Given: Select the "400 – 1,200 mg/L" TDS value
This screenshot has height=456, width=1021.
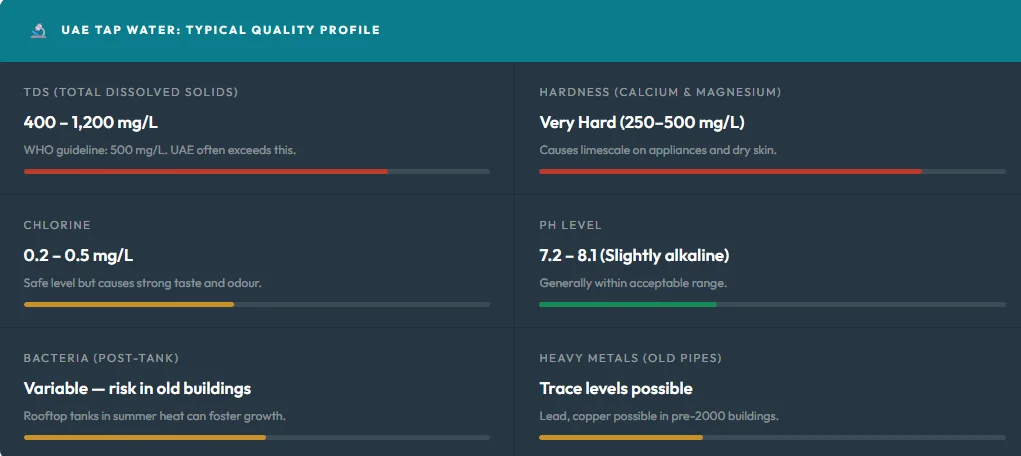Looking at the screenshot, I should click(91, 122).
